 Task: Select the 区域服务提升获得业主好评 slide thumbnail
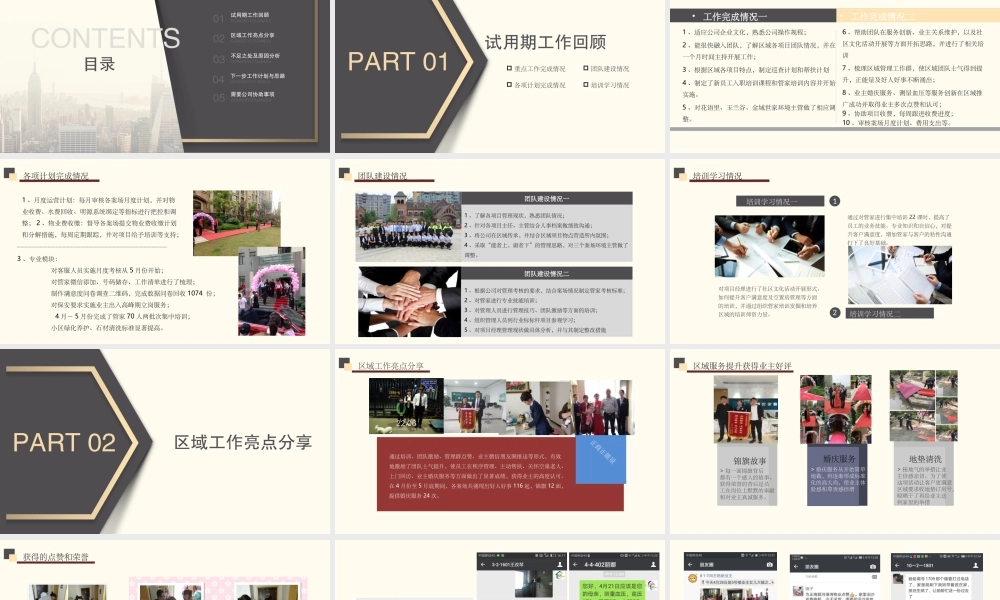pyautogui.click(x=835, y=441)
